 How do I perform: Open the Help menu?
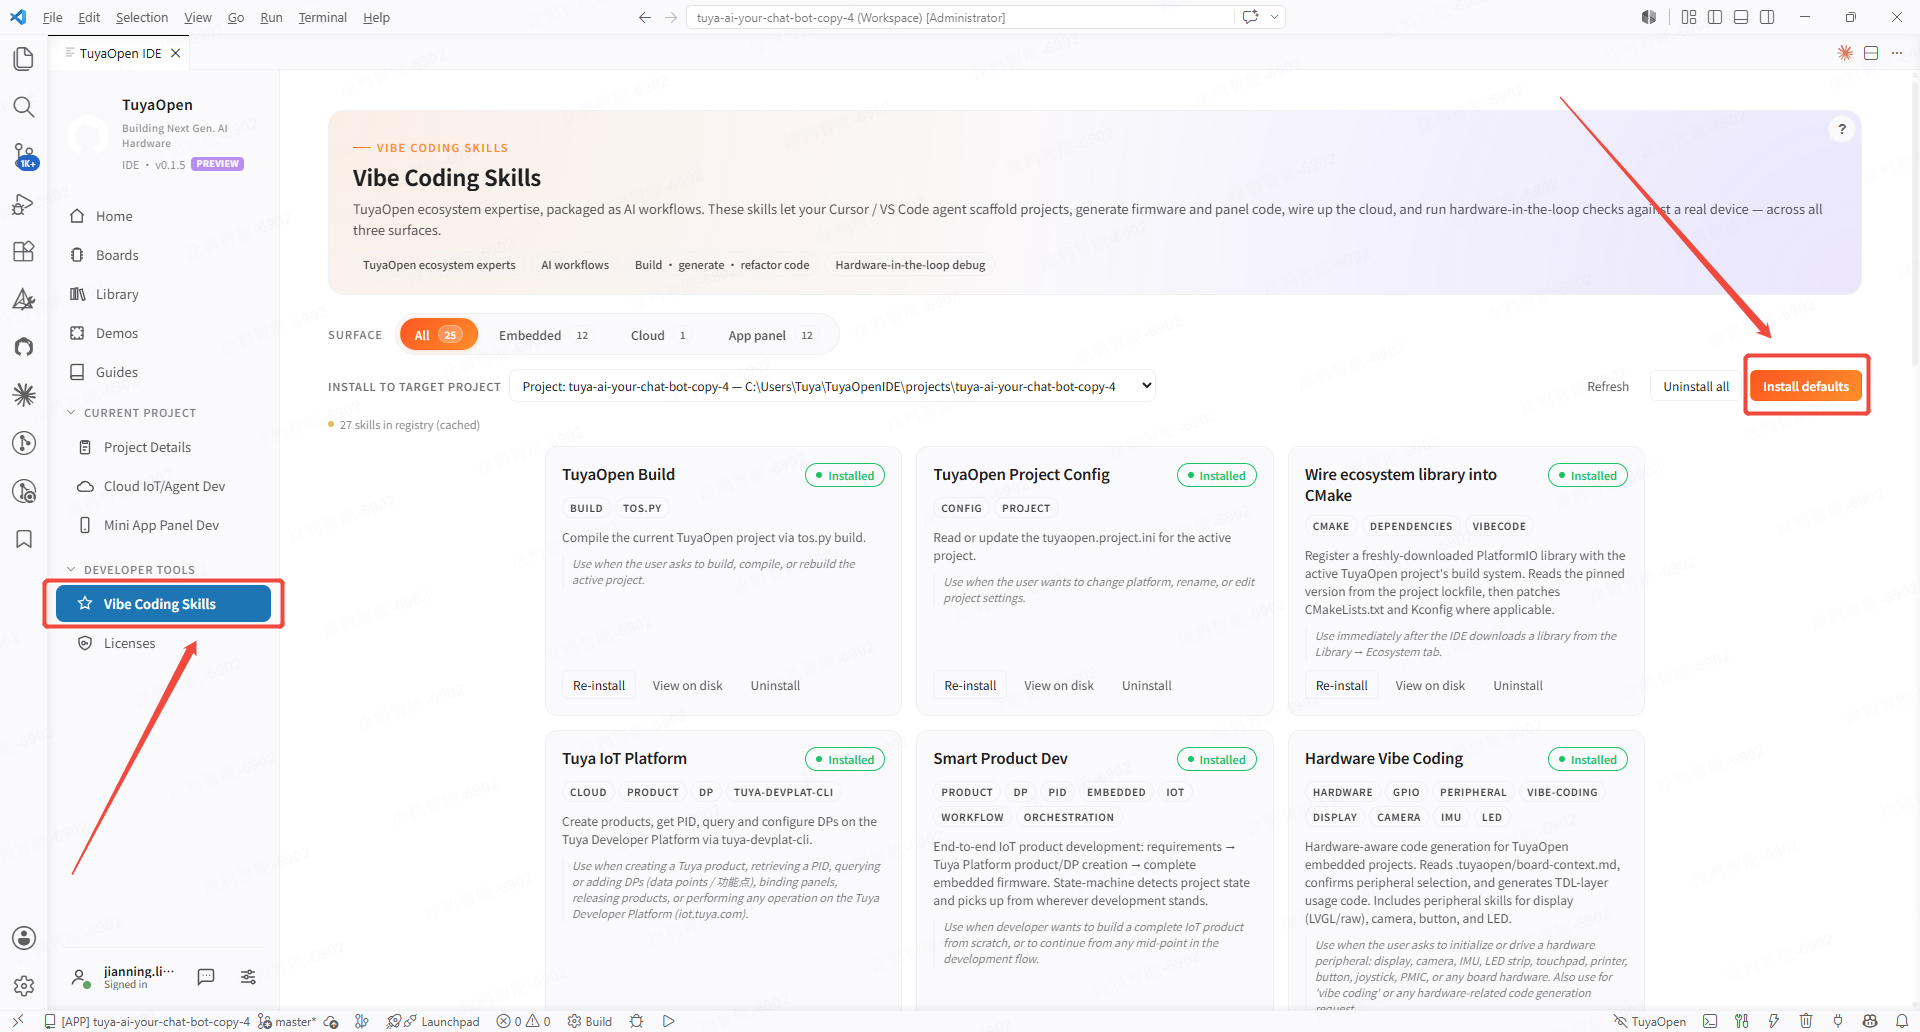click(376, 17)
